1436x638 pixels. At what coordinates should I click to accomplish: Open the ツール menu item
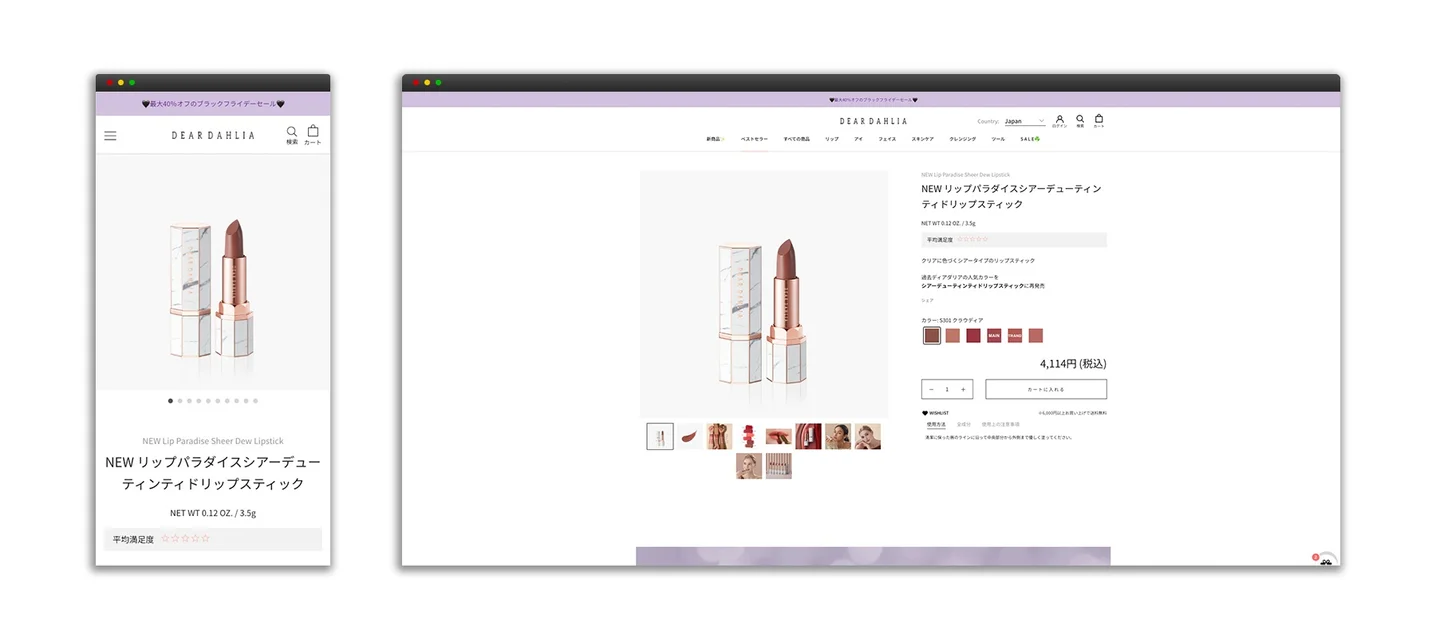click(x=998, y=139)
